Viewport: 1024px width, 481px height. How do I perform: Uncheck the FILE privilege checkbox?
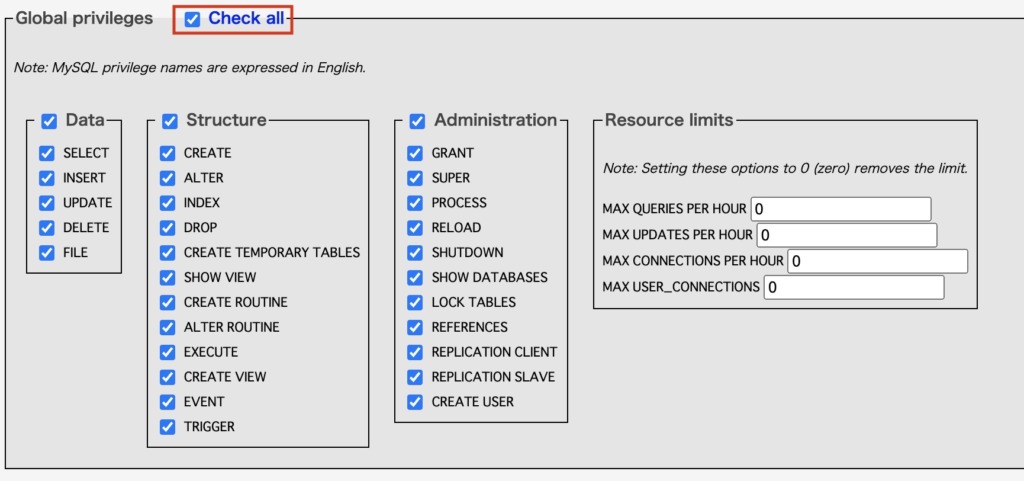46,253
